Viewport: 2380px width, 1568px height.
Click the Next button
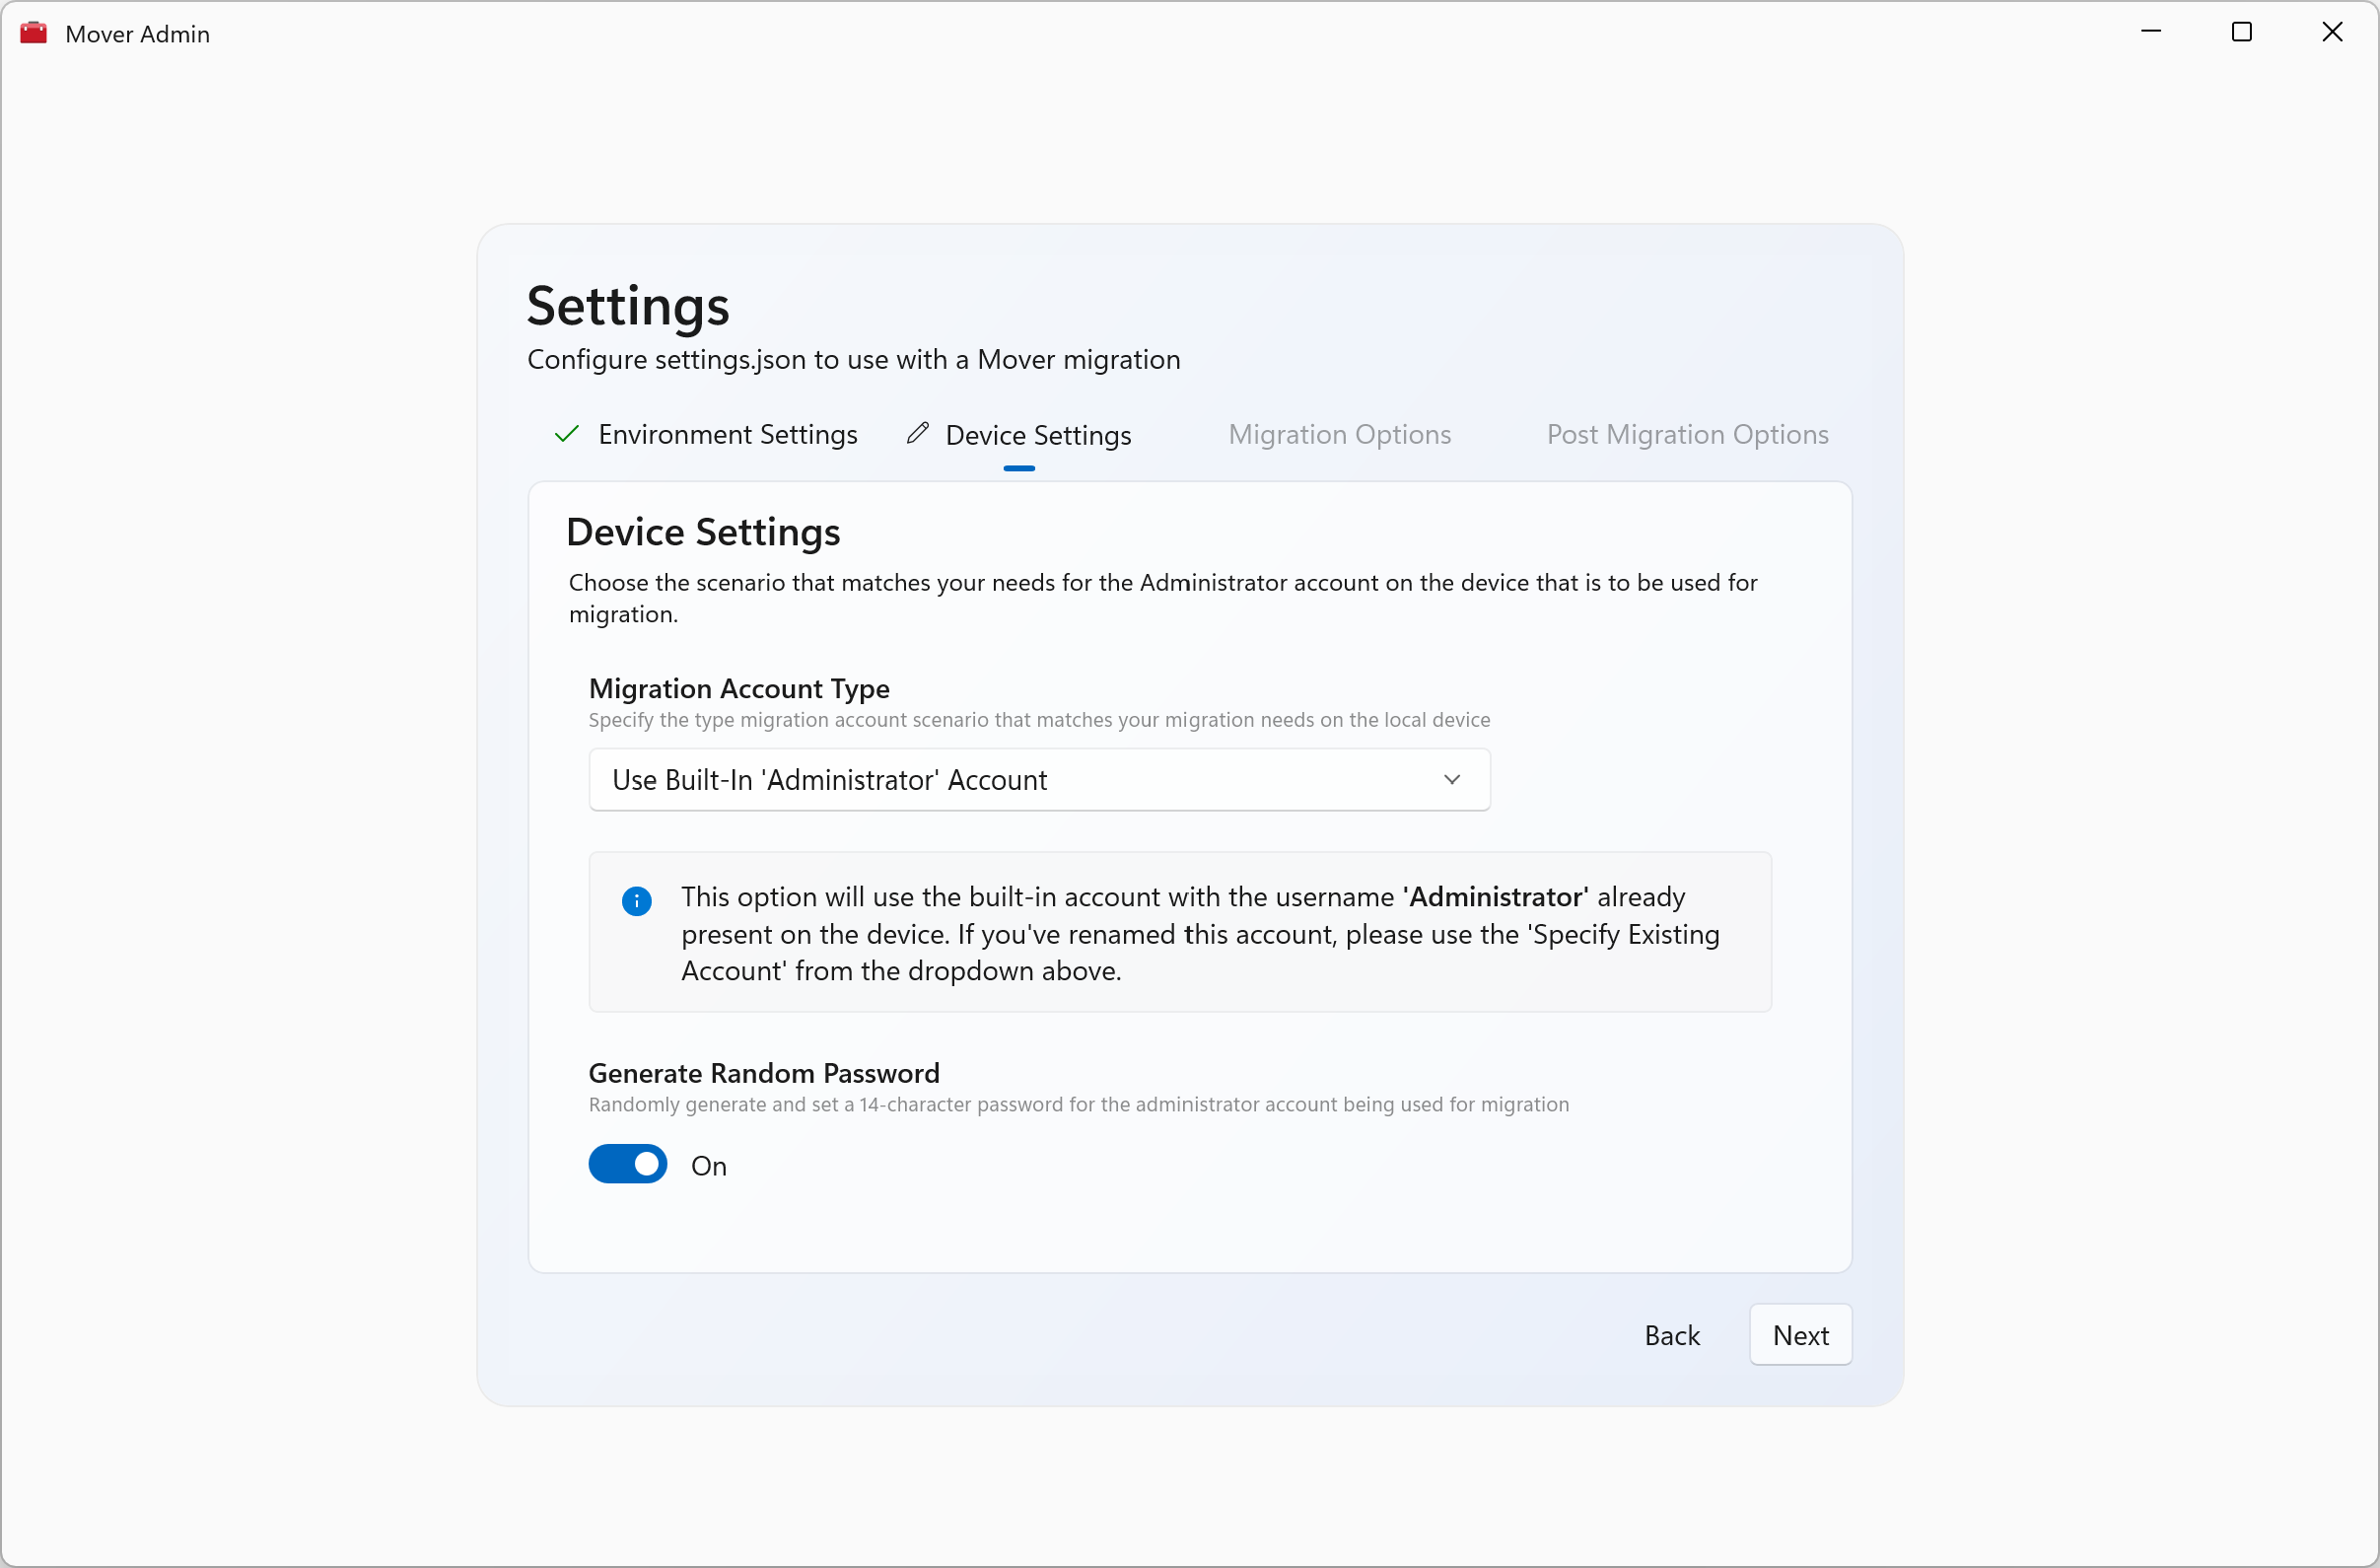click(1799, 1334)
